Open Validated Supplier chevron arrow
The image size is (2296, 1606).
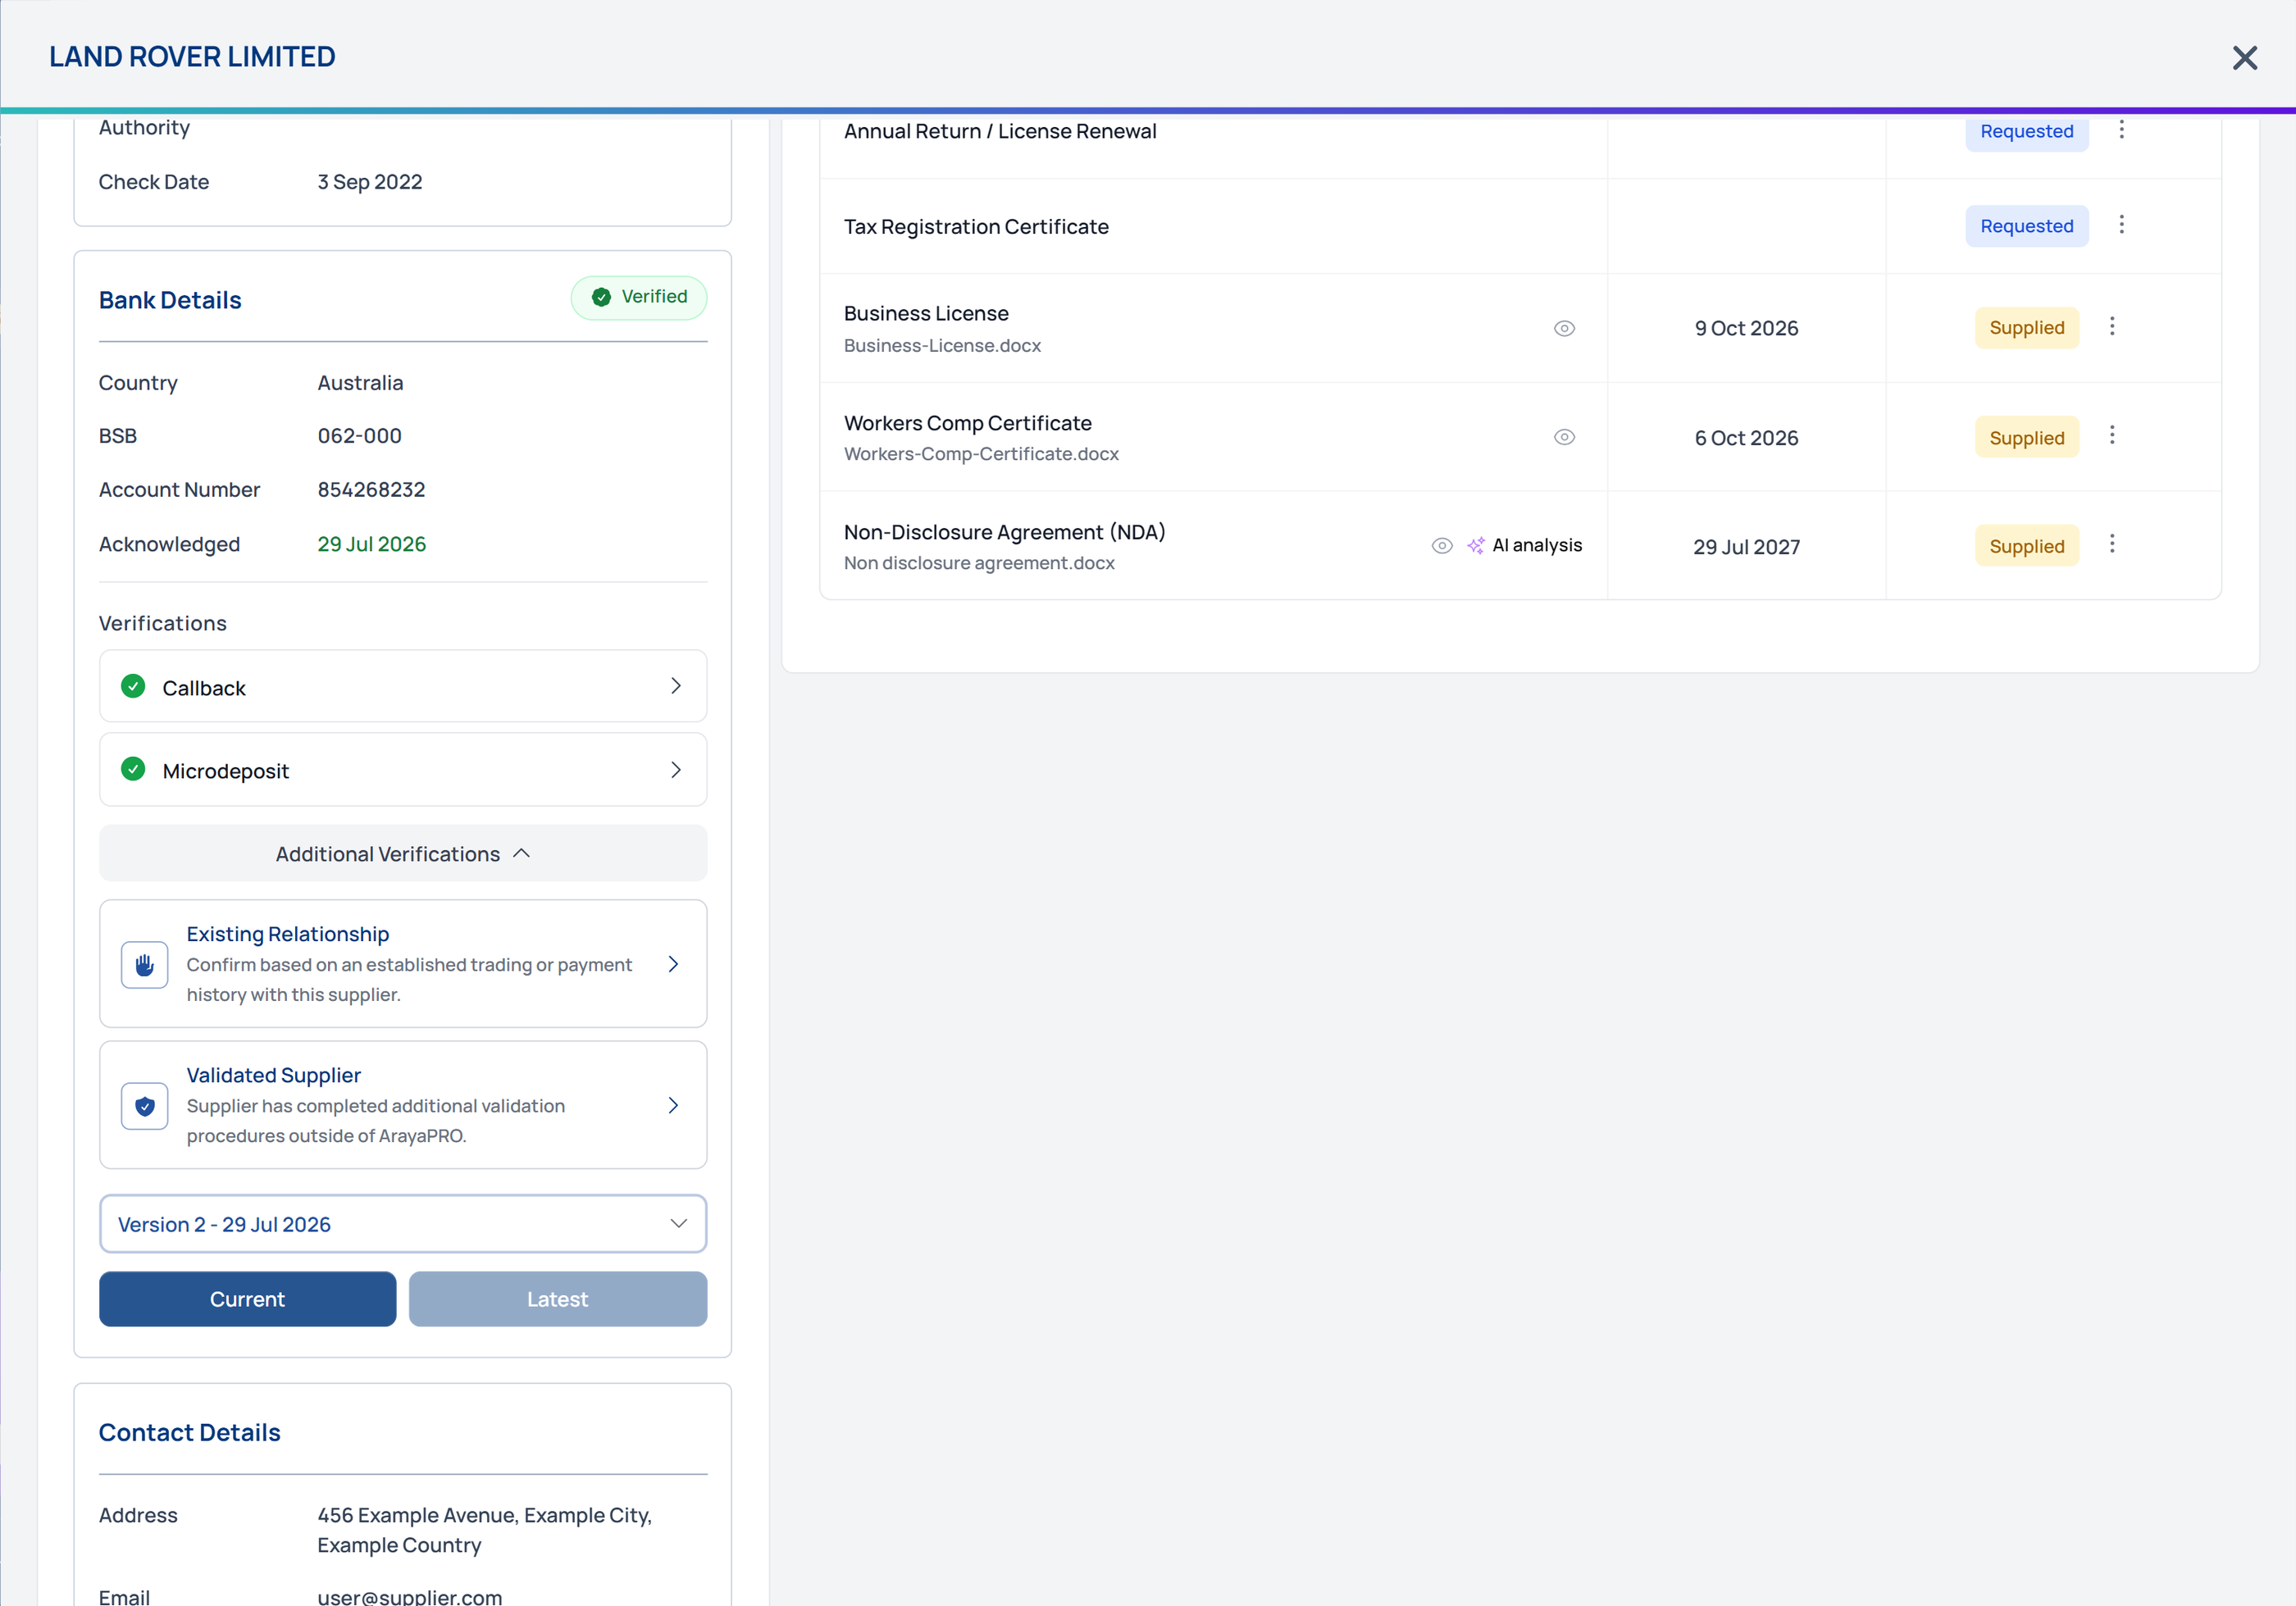(x=673, y=1105)
